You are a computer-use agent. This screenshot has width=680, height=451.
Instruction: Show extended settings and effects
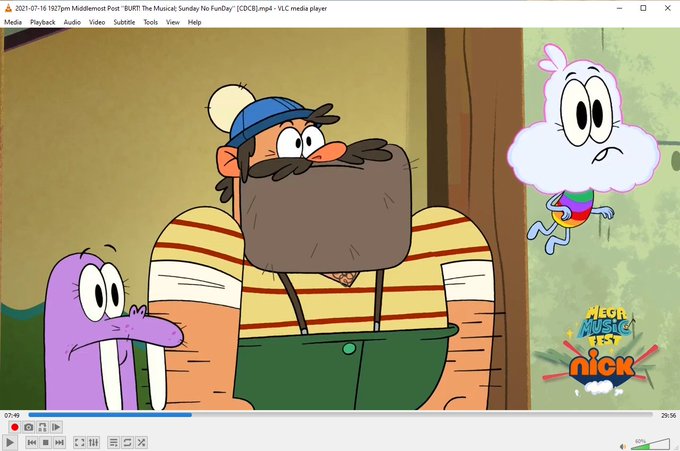click(x=93, y=442)
